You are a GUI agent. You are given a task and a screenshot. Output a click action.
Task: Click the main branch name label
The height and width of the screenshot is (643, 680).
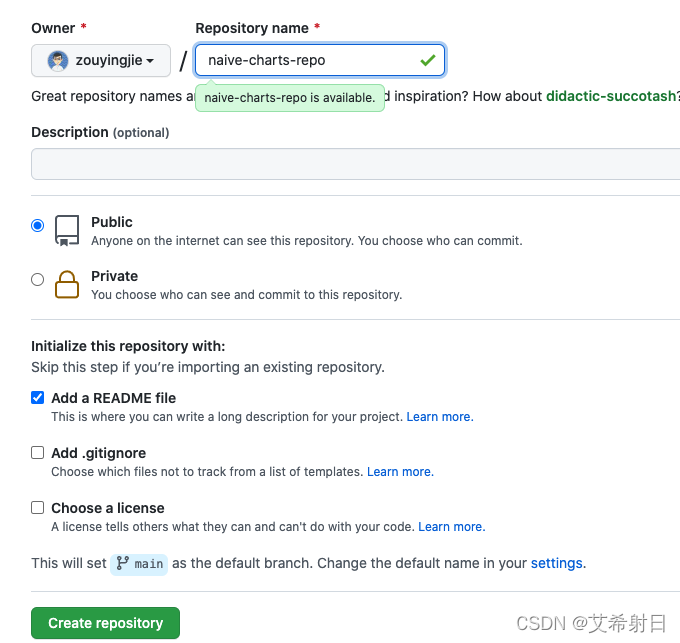tap(149, 564)
